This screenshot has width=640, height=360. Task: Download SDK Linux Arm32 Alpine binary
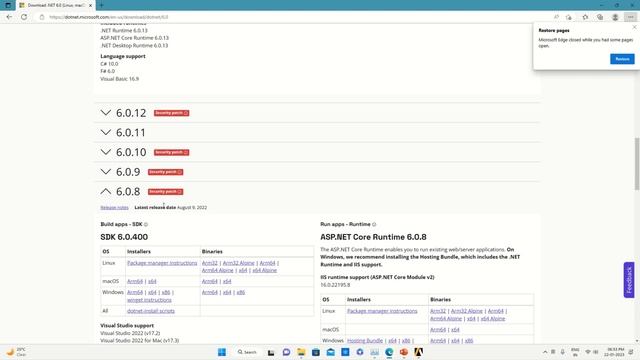click(x=238, y=263)
